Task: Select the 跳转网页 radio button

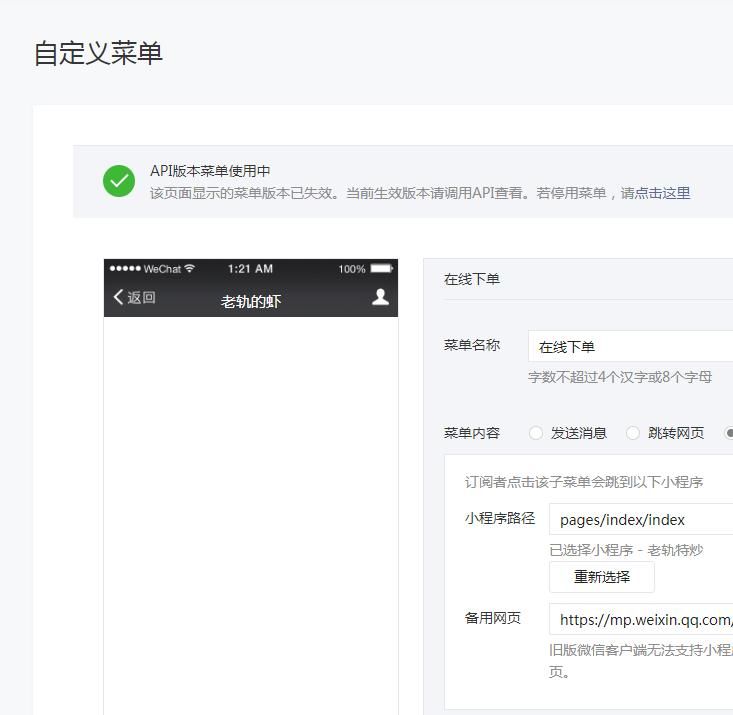Action: [633, 433]
